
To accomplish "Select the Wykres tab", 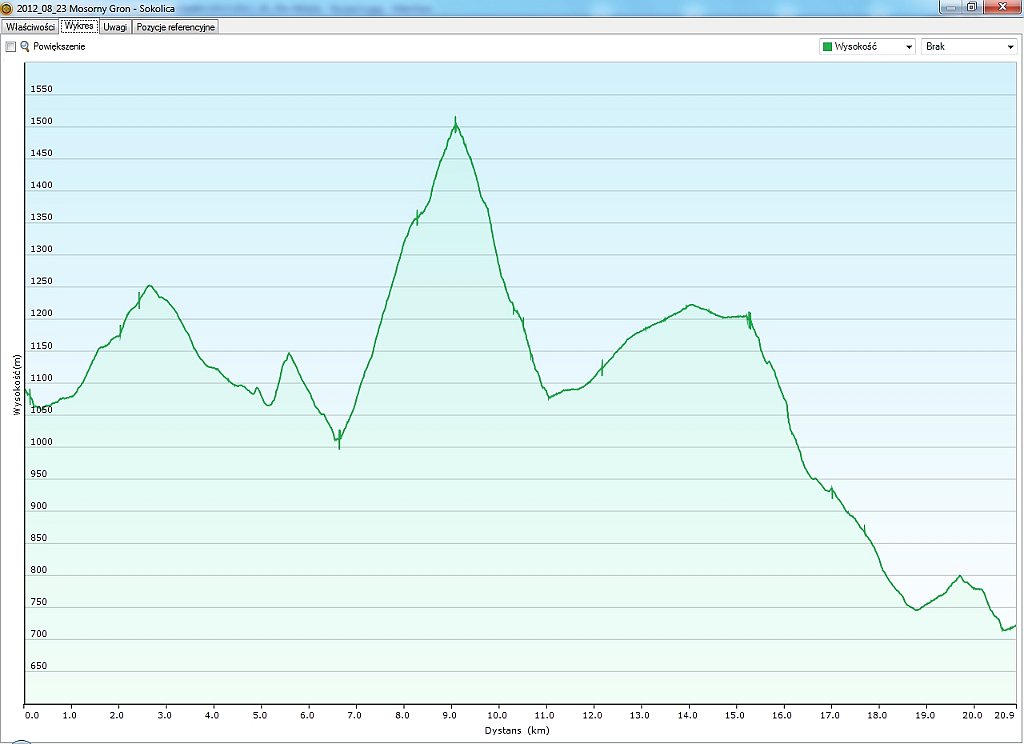I will coord(79,27).
